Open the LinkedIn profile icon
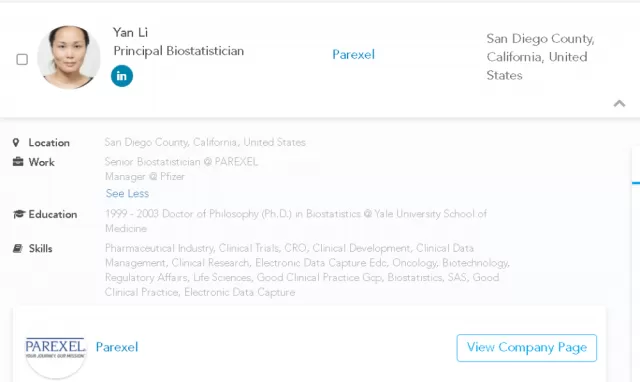640x382 pixels. (122, 76)
